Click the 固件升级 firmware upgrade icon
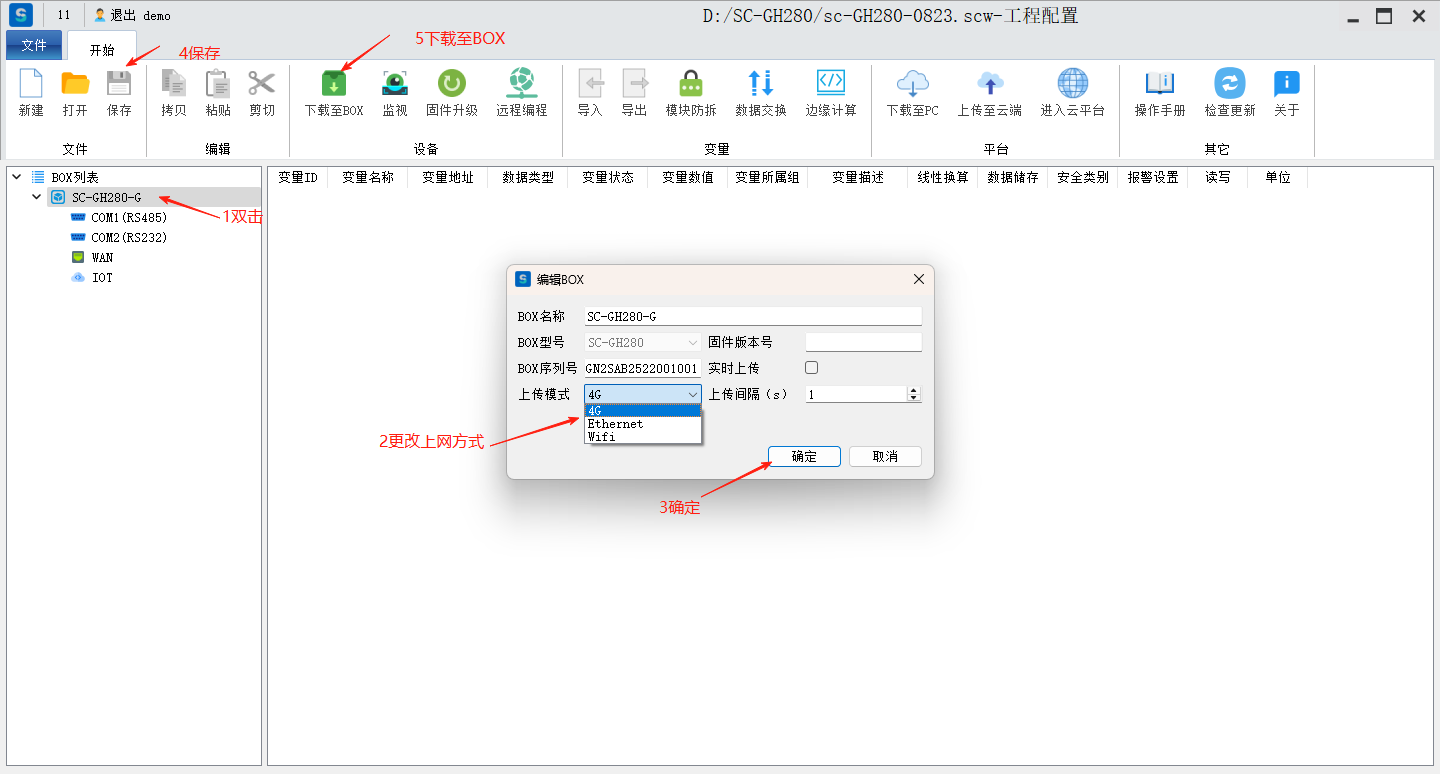This screenshot has height=774, width=1440. click(451, 84)
